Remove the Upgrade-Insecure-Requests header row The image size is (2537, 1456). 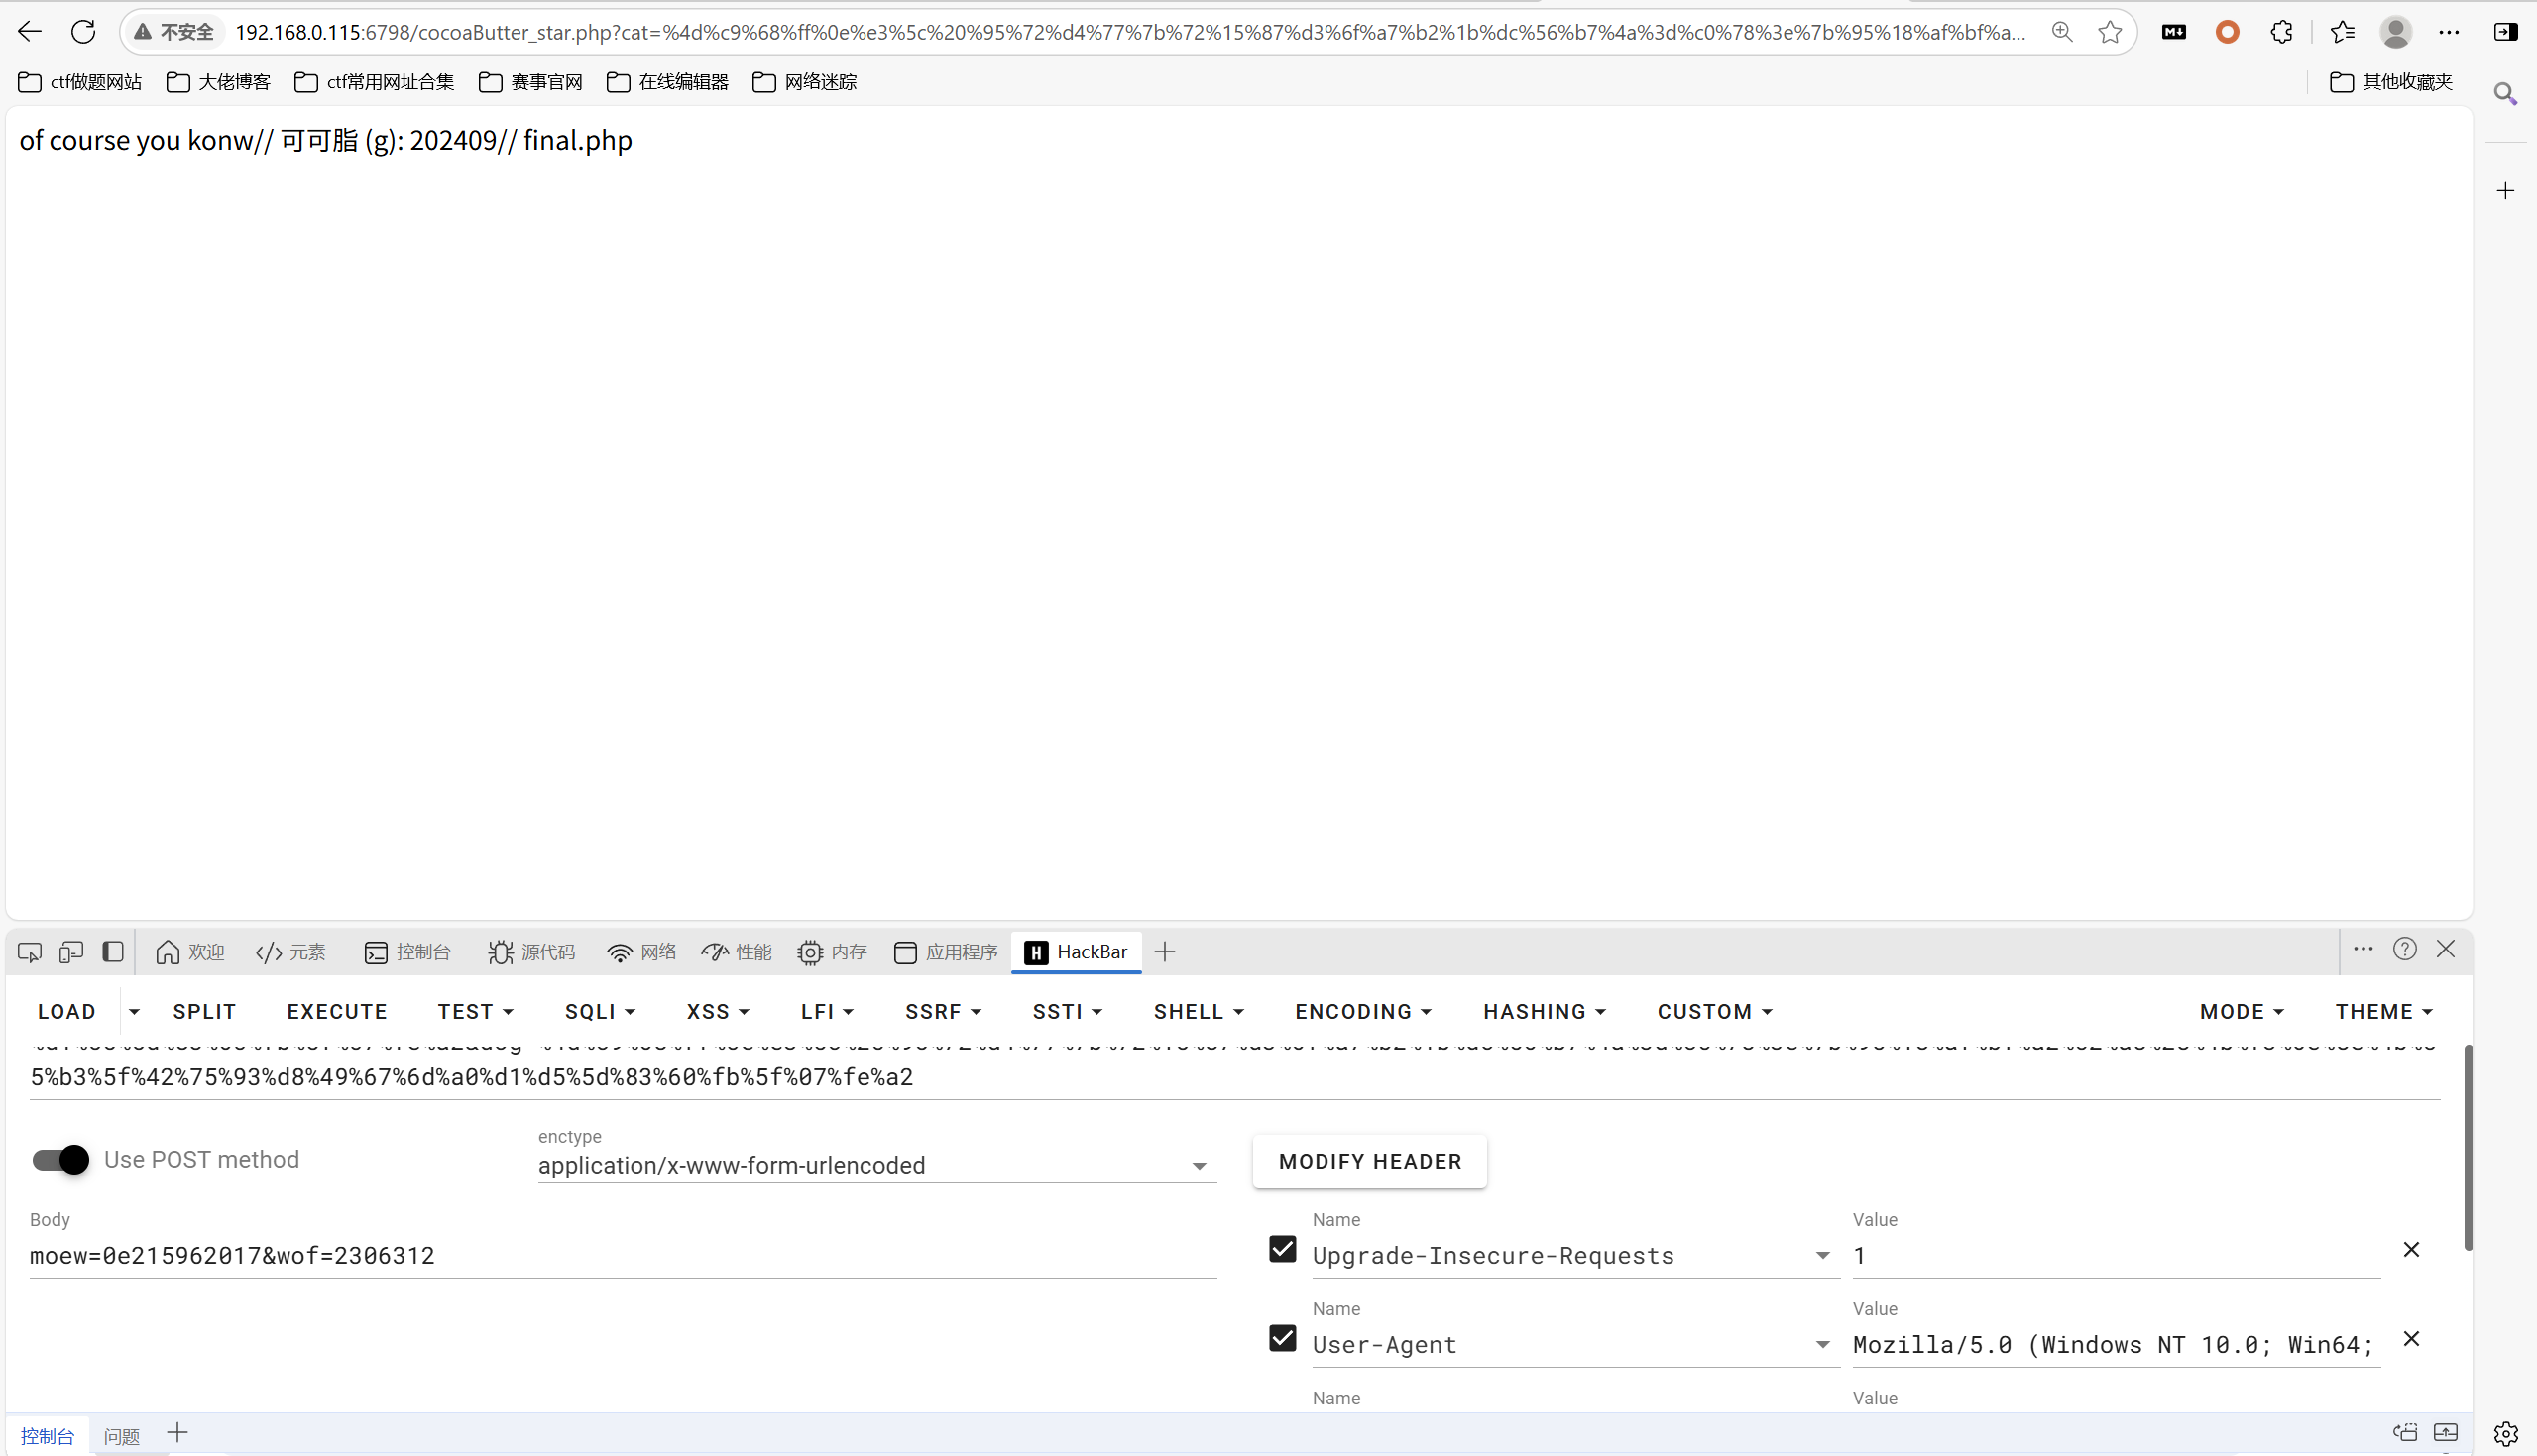point(2411,1250)
